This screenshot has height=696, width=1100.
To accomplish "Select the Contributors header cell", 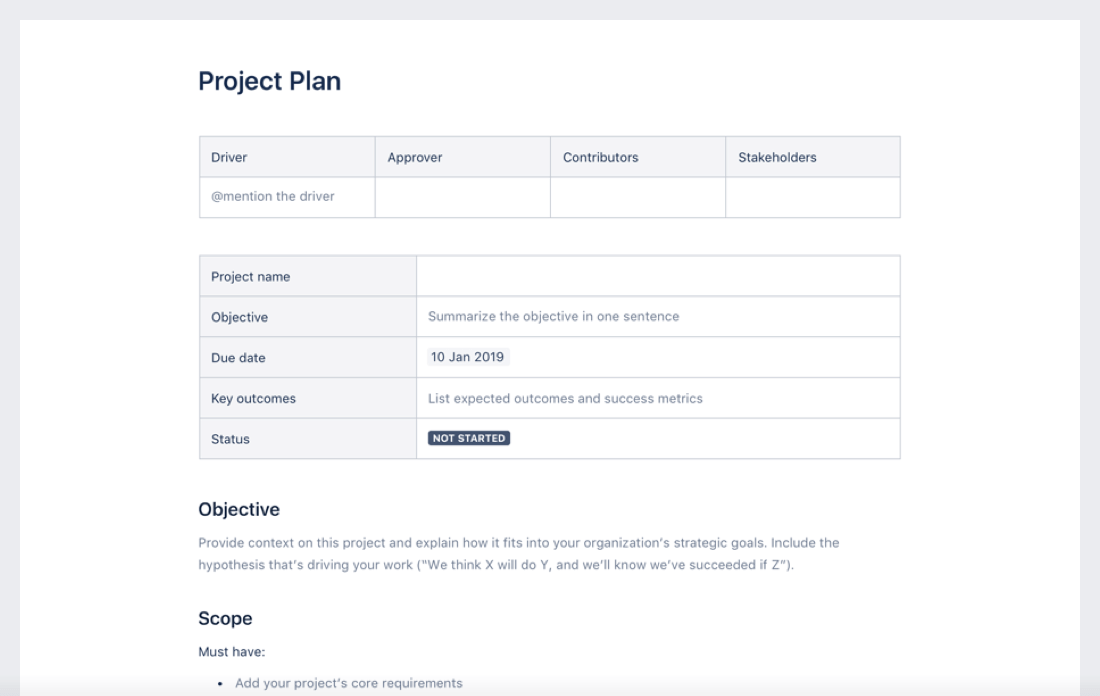I will pyautogui.click(x=637, y=158).
